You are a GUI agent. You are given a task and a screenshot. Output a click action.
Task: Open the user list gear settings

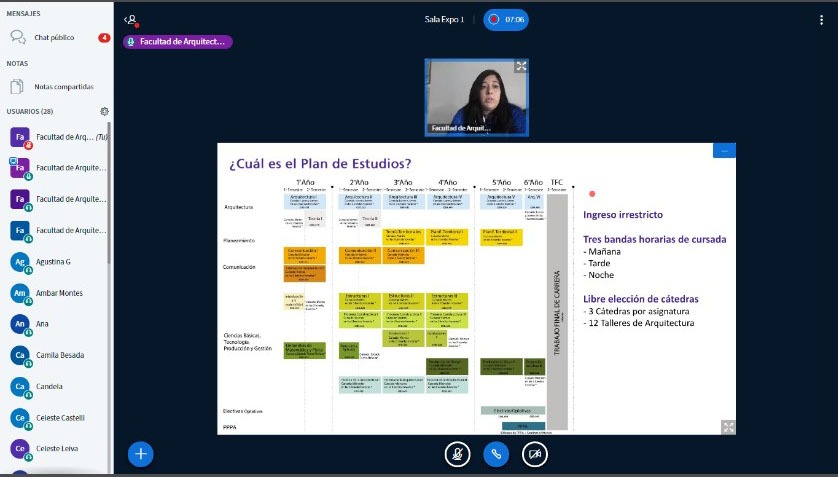104,111
